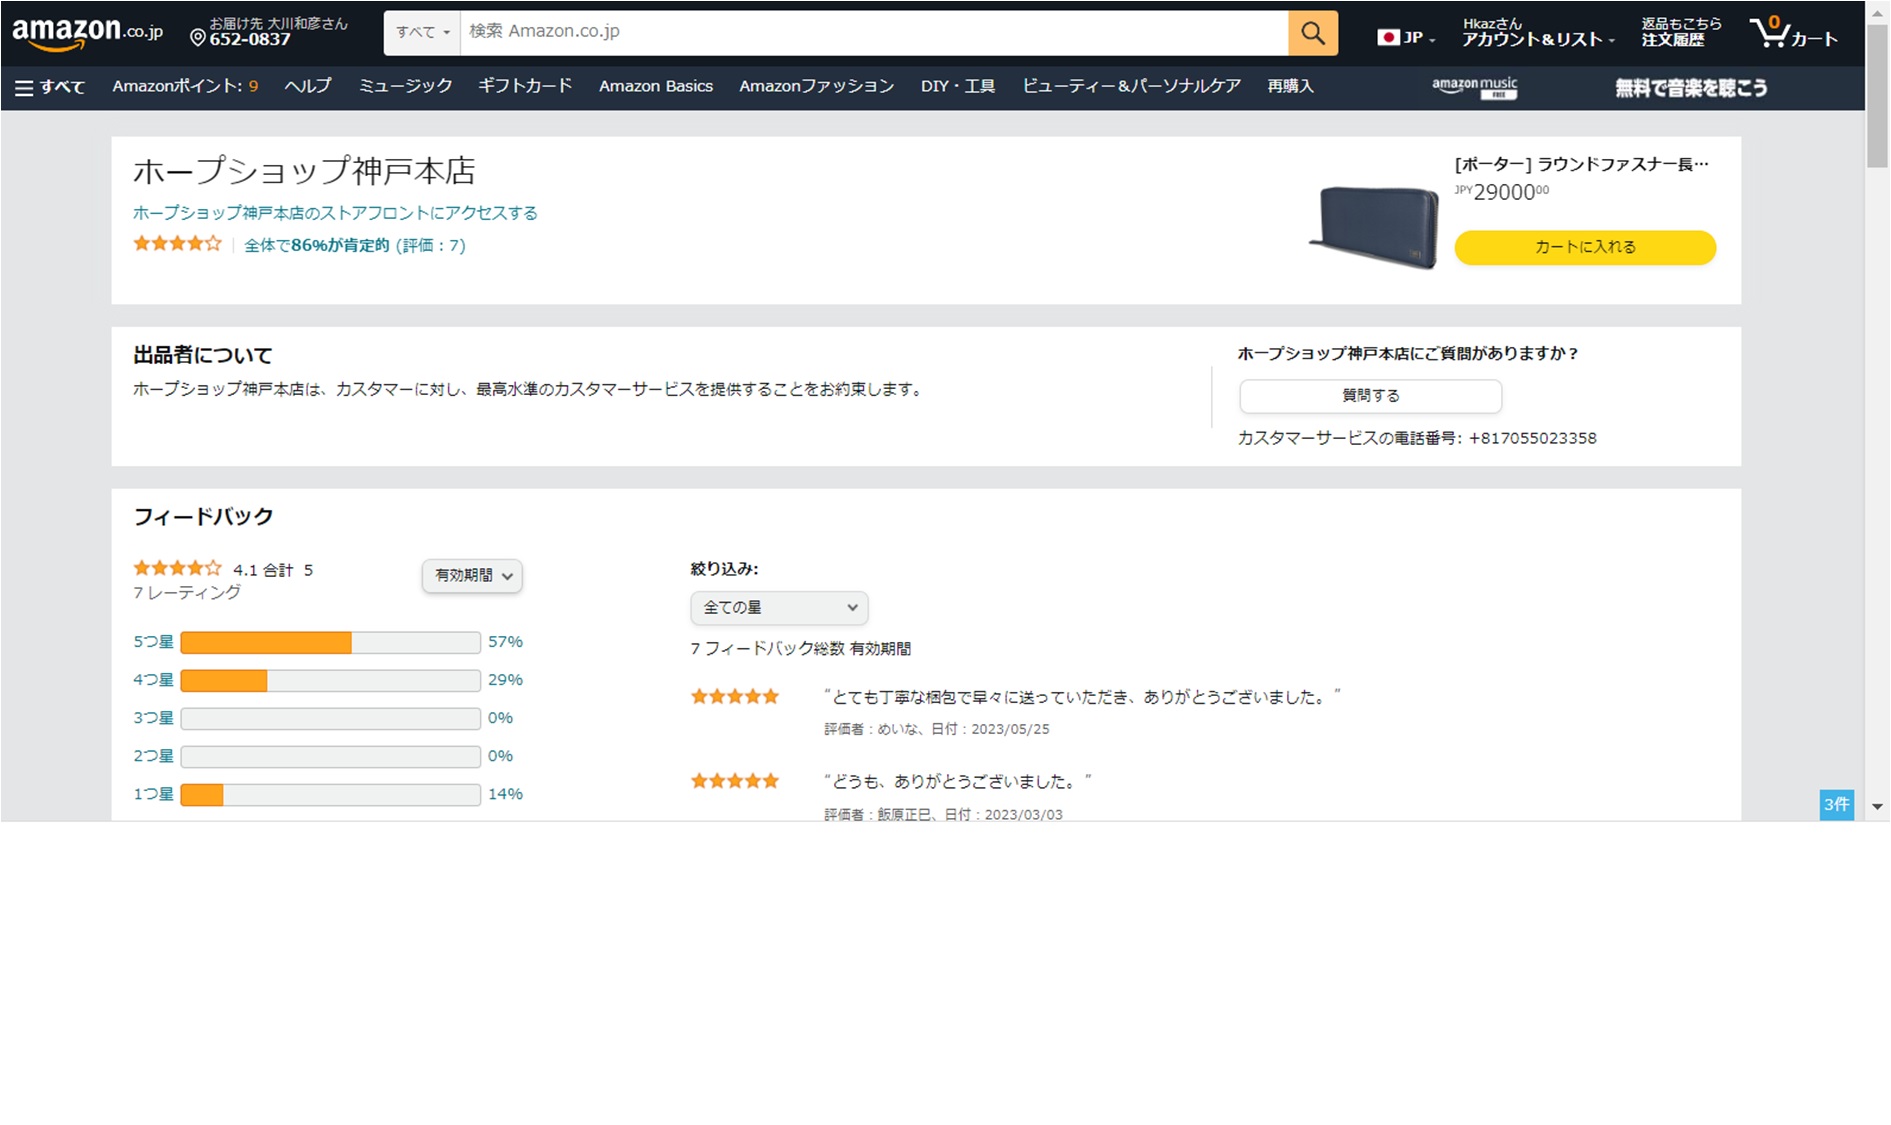This screenshot has height=1125, width=1891.
Task: Click the customer service phone number text
Action: [x=1416, y=438]
